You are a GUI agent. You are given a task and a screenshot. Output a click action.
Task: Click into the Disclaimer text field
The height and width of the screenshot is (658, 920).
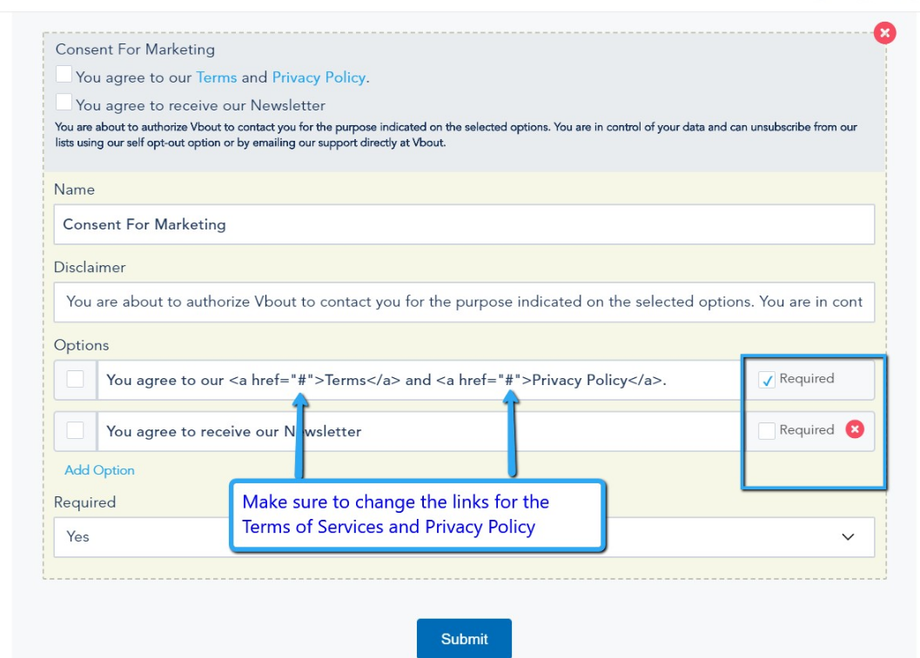click(x=464, y=301)
